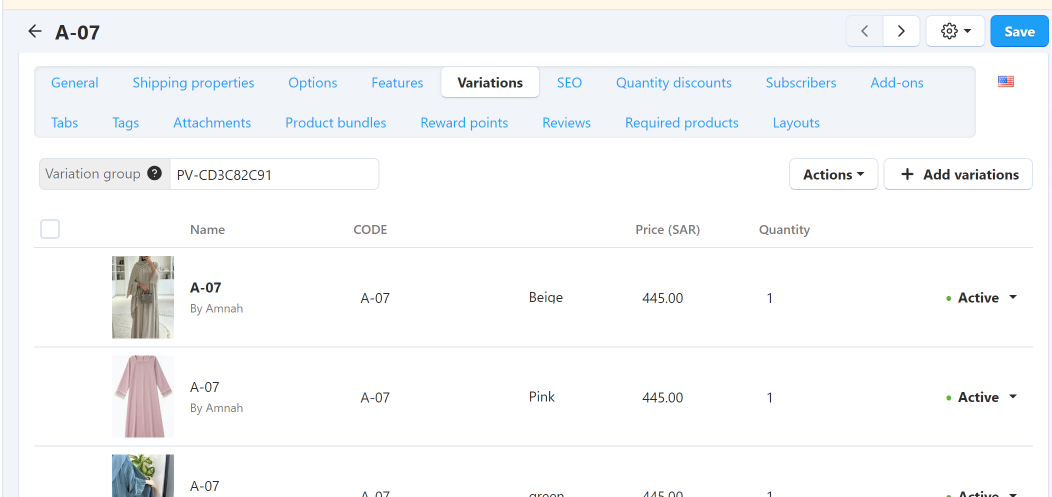Viewport: 1052px width, 497px height.
Task: Select the Variations tab
Action: (490, 82)
